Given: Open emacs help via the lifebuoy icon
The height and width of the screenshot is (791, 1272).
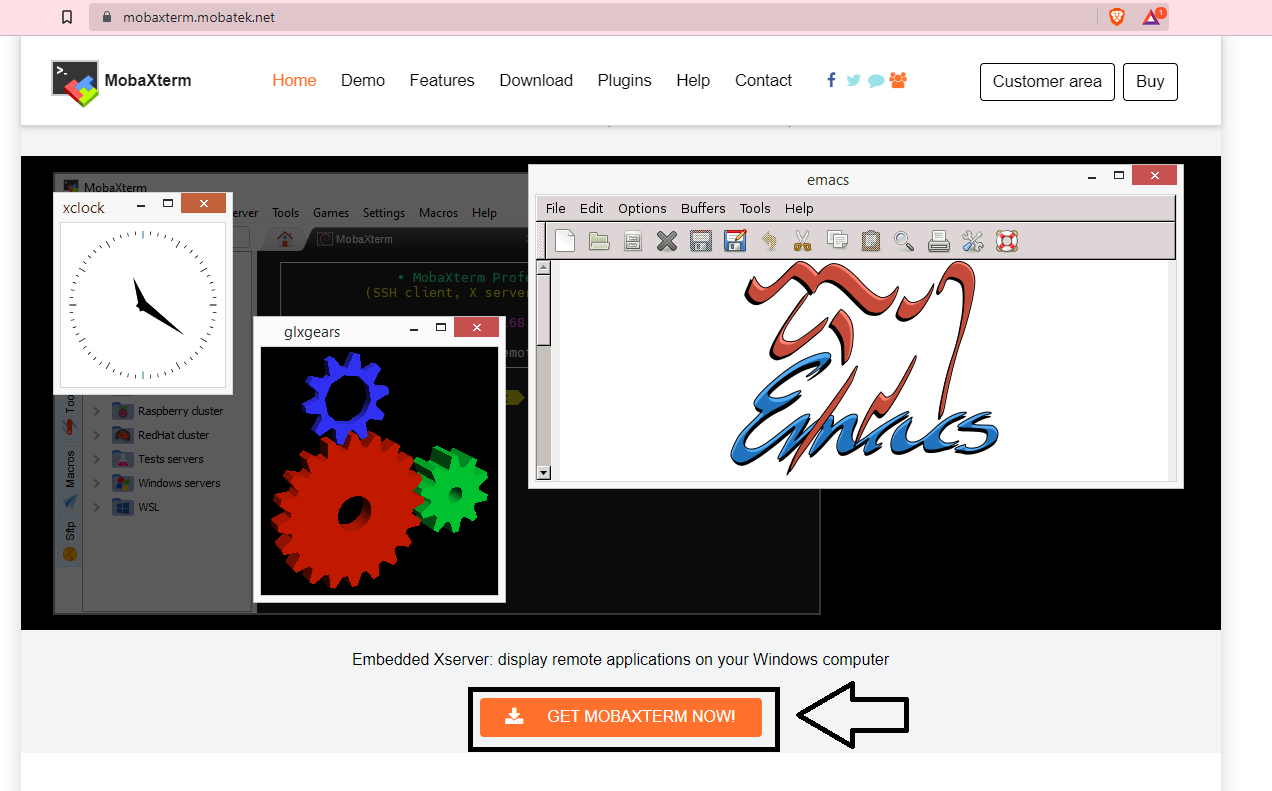Looking at the screenshot, I should (x=1007, y=240).
